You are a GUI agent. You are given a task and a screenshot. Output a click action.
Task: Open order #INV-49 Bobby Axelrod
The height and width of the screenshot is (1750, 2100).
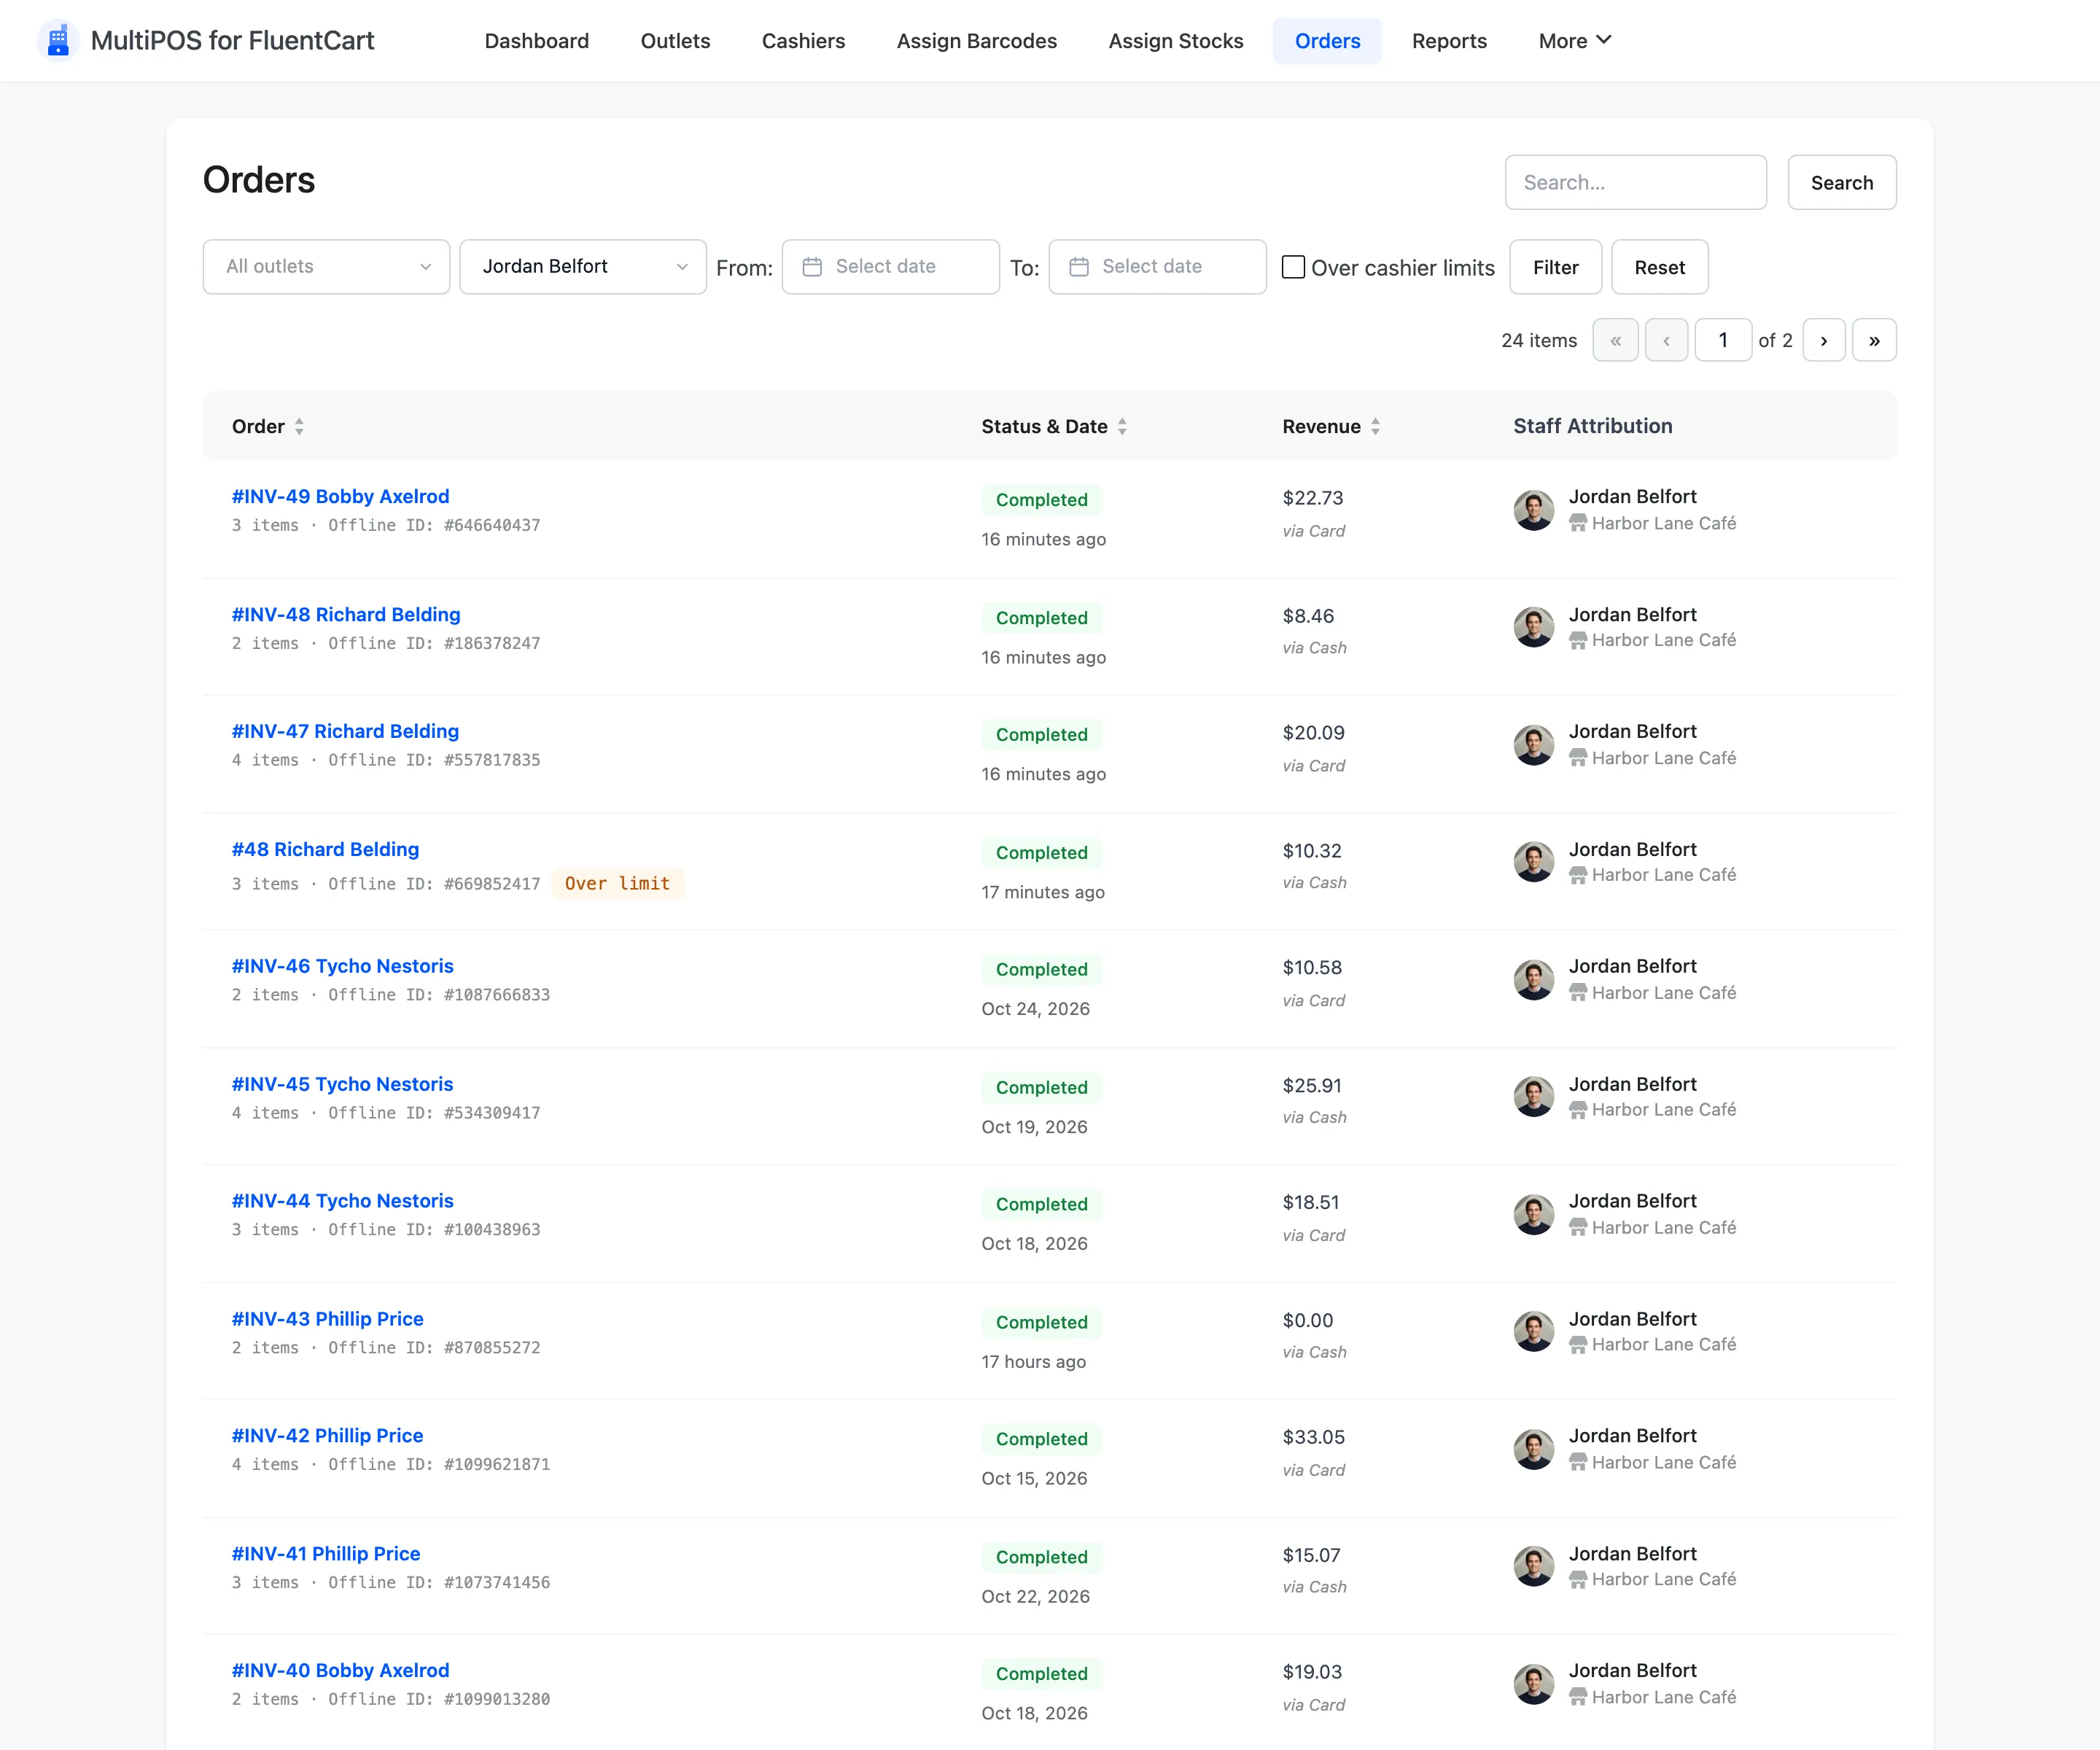tap(340, 497)
